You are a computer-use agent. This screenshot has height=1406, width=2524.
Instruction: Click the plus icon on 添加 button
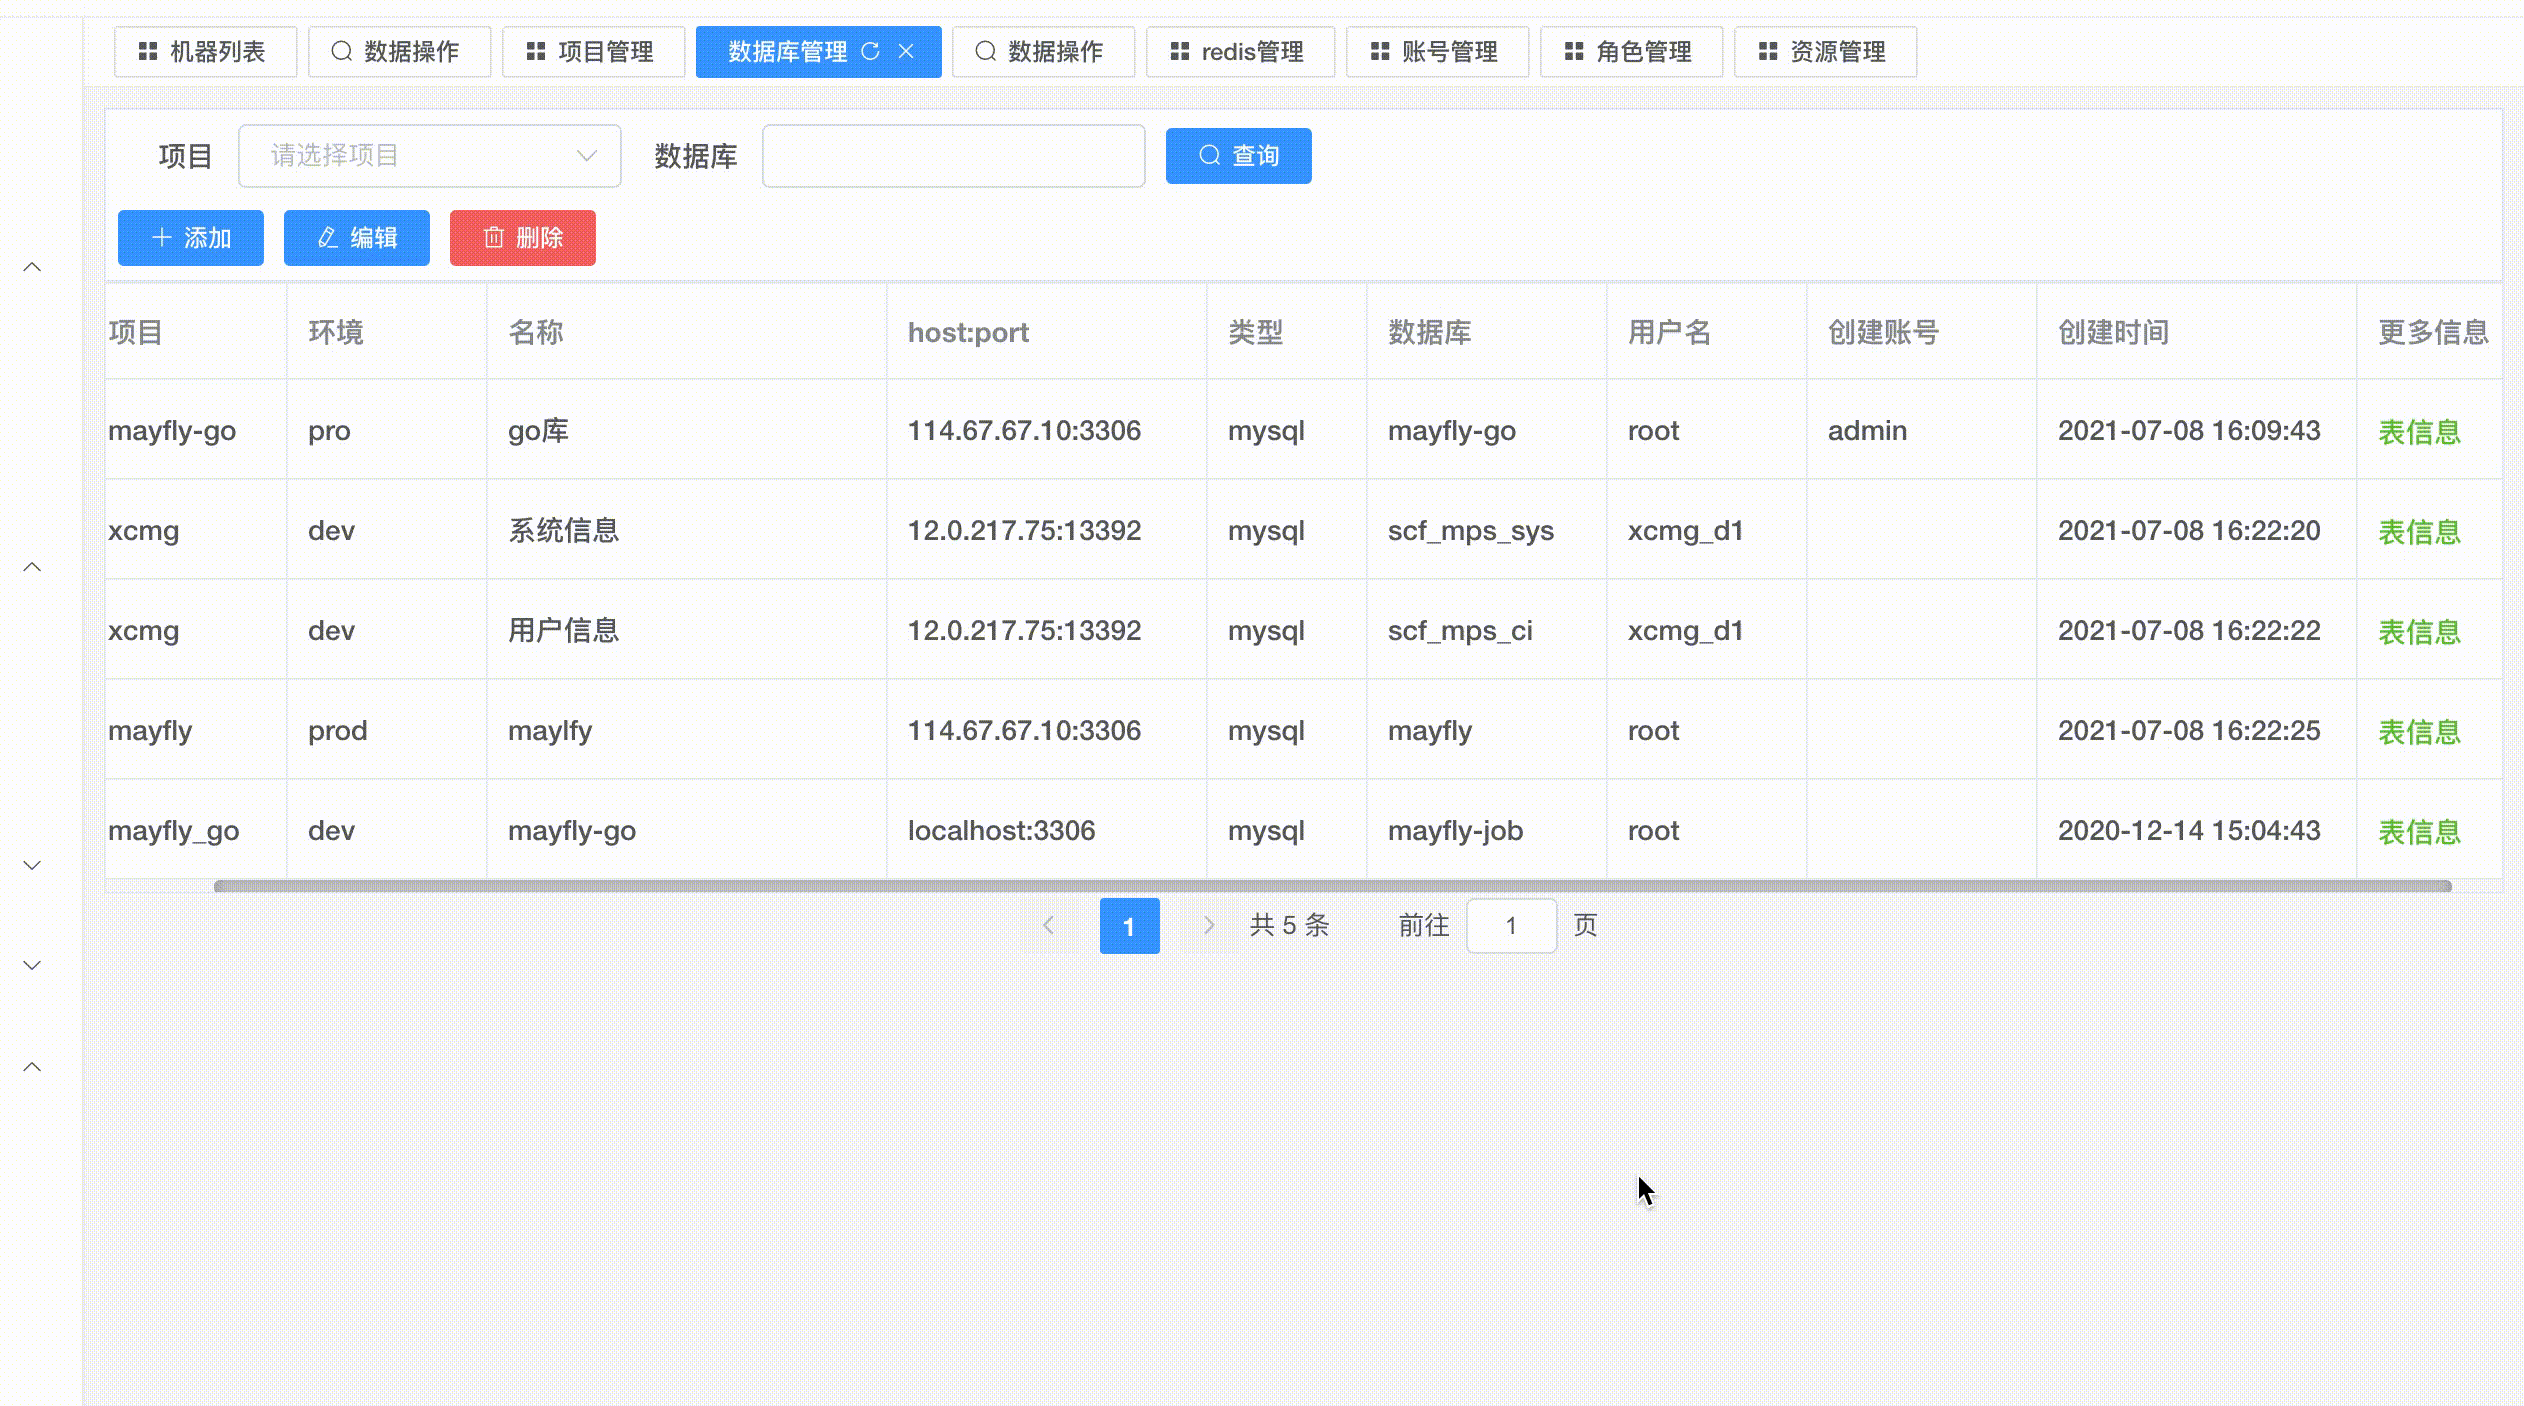coord(162,238)
